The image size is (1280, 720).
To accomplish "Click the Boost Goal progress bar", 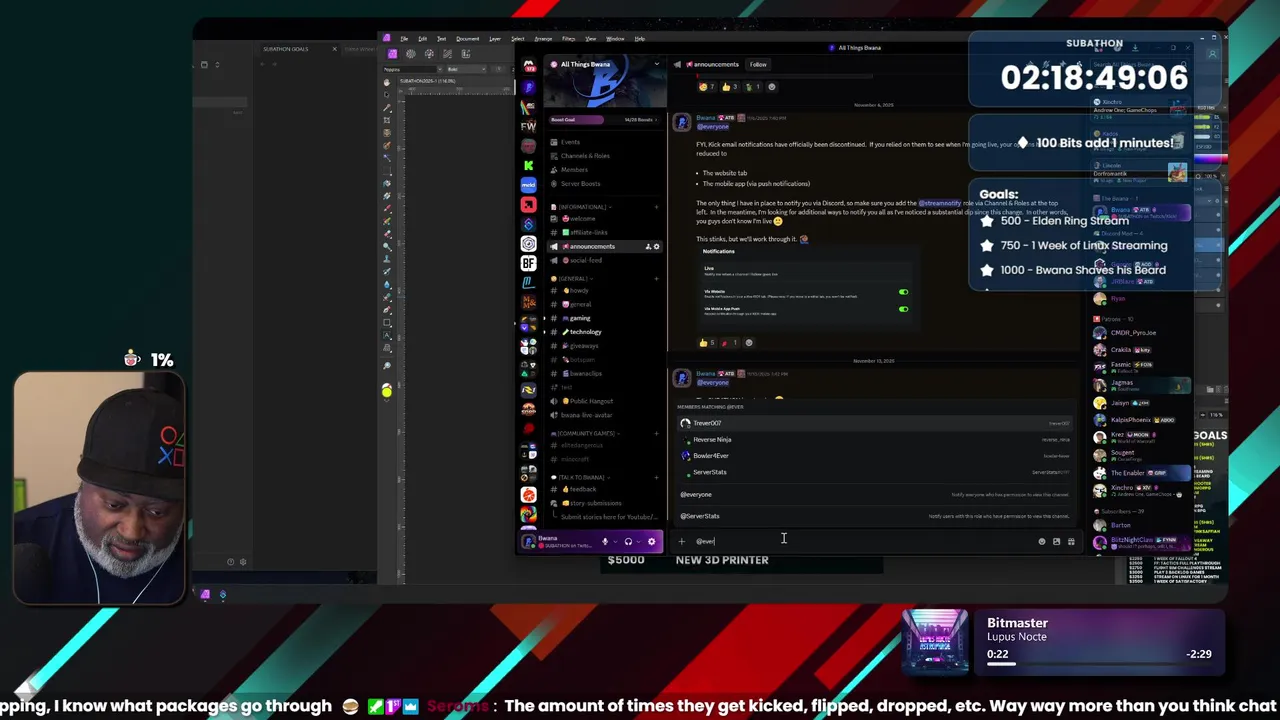I will (604, 120).
